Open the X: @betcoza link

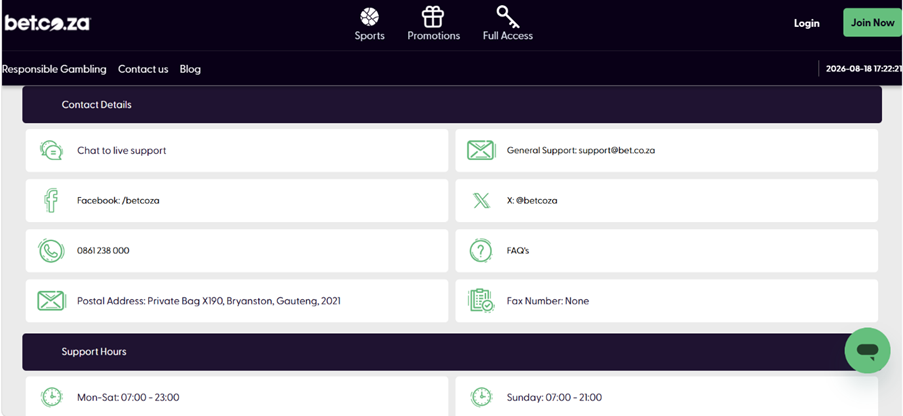tap(532, 201)
